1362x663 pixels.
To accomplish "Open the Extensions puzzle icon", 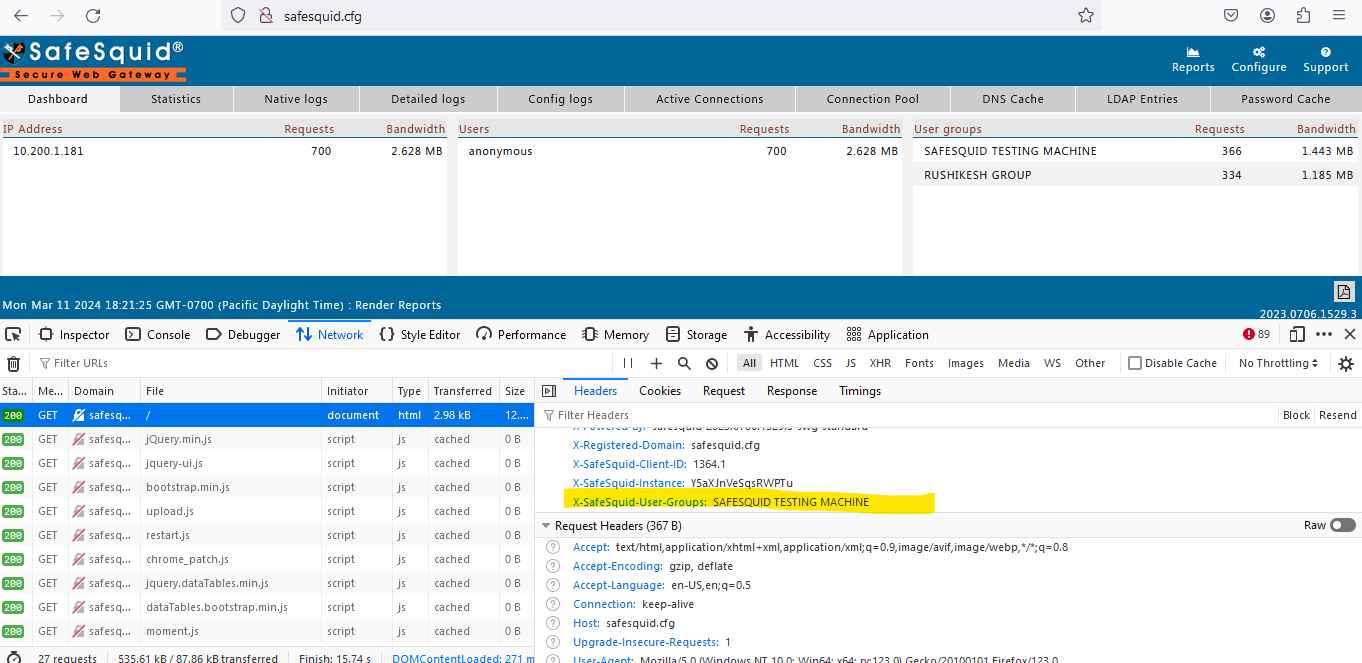I will pyautogui.click(x=1303, y=16).
